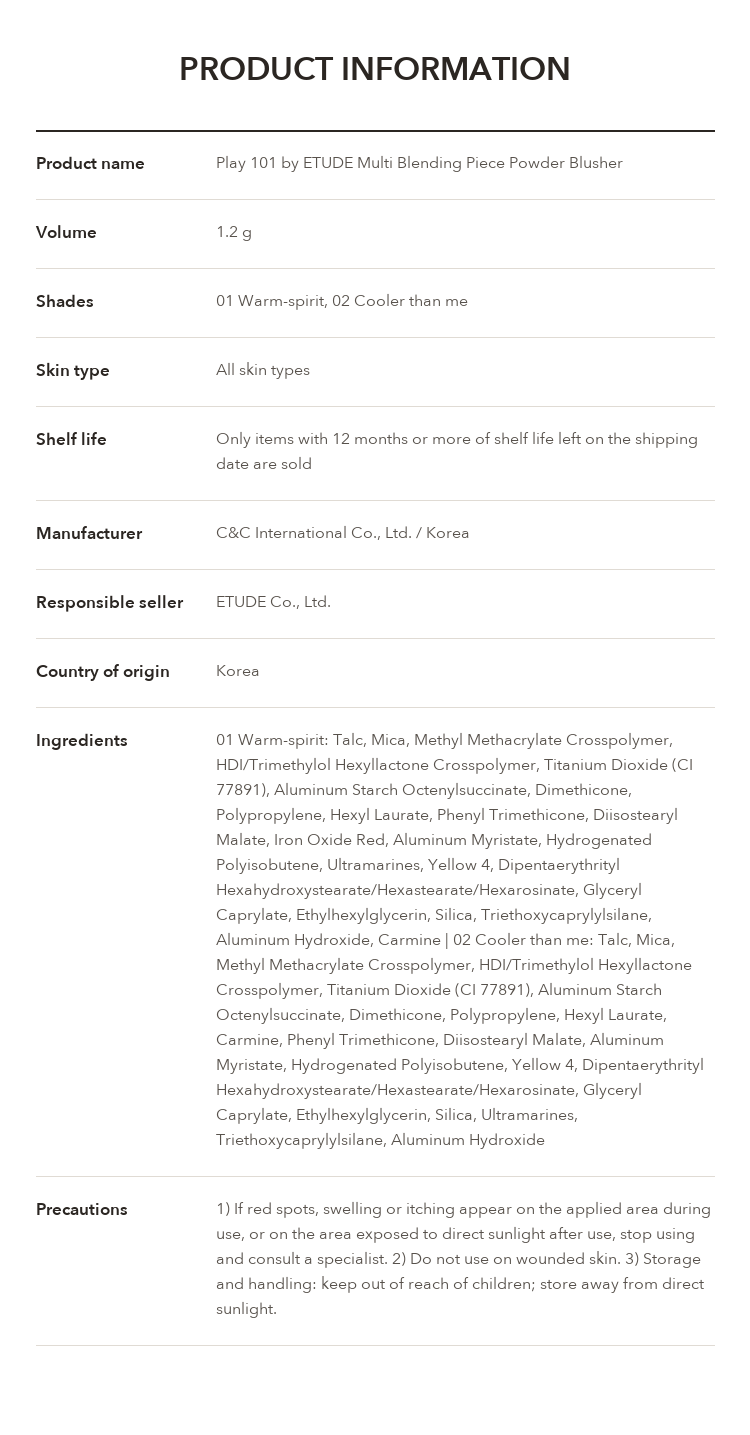Select the Manufacturer label
The width and height of the screenshot is (750, 1435).
[x=89, y=533]
